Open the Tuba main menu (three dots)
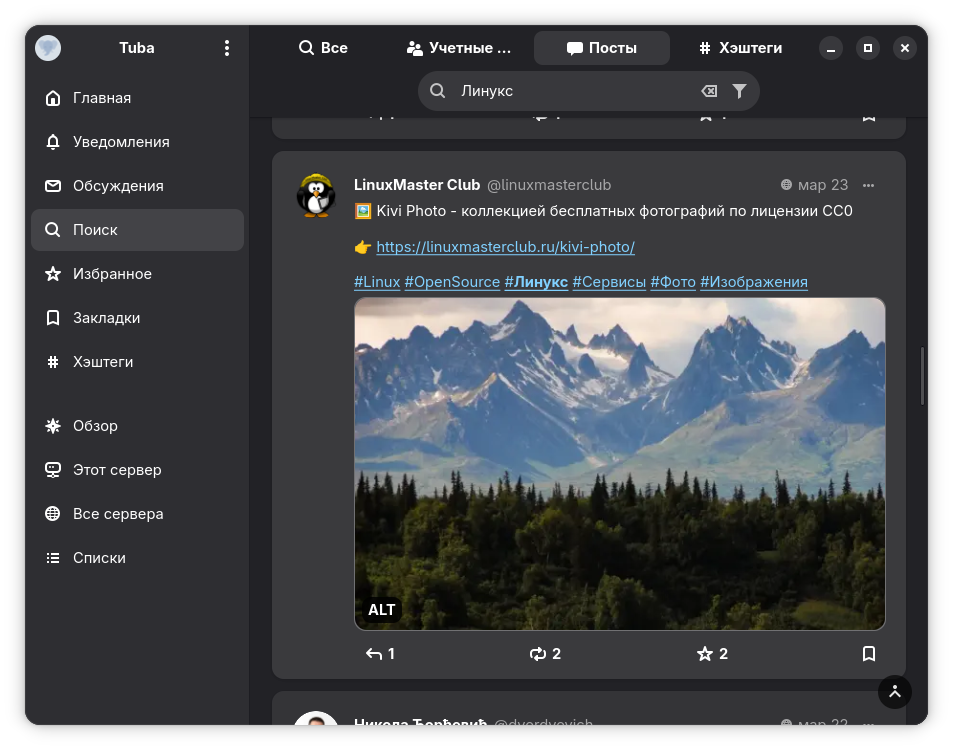Screen dimensions: 953x750 point(227,48)
